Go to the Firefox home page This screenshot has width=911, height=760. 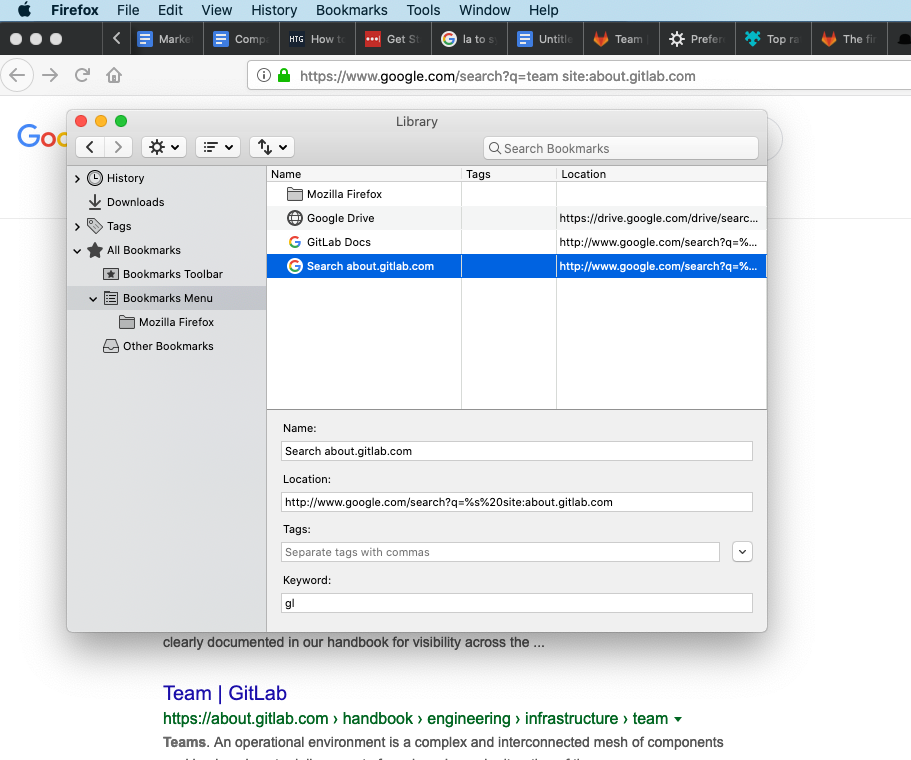click(x=114, y=75)
